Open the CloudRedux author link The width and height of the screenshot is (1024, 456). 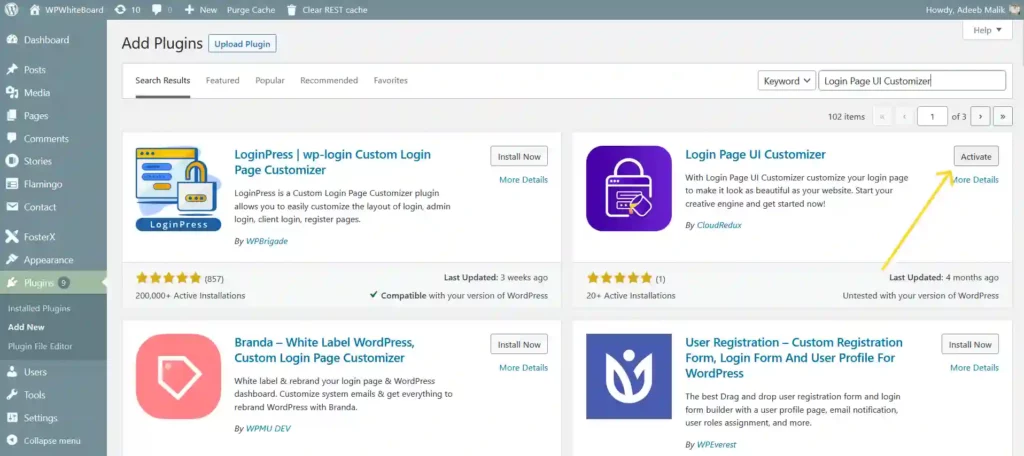pos(719,225)
